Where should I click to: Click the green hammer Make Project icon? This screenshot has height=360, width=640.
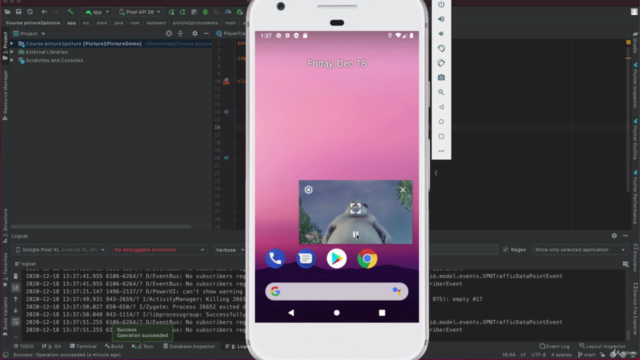coord(70,12)
